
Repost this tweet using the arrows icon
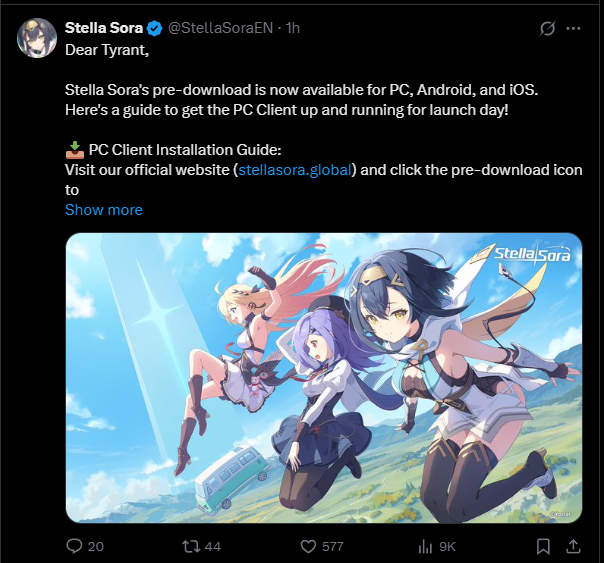[x=191, y=546]
